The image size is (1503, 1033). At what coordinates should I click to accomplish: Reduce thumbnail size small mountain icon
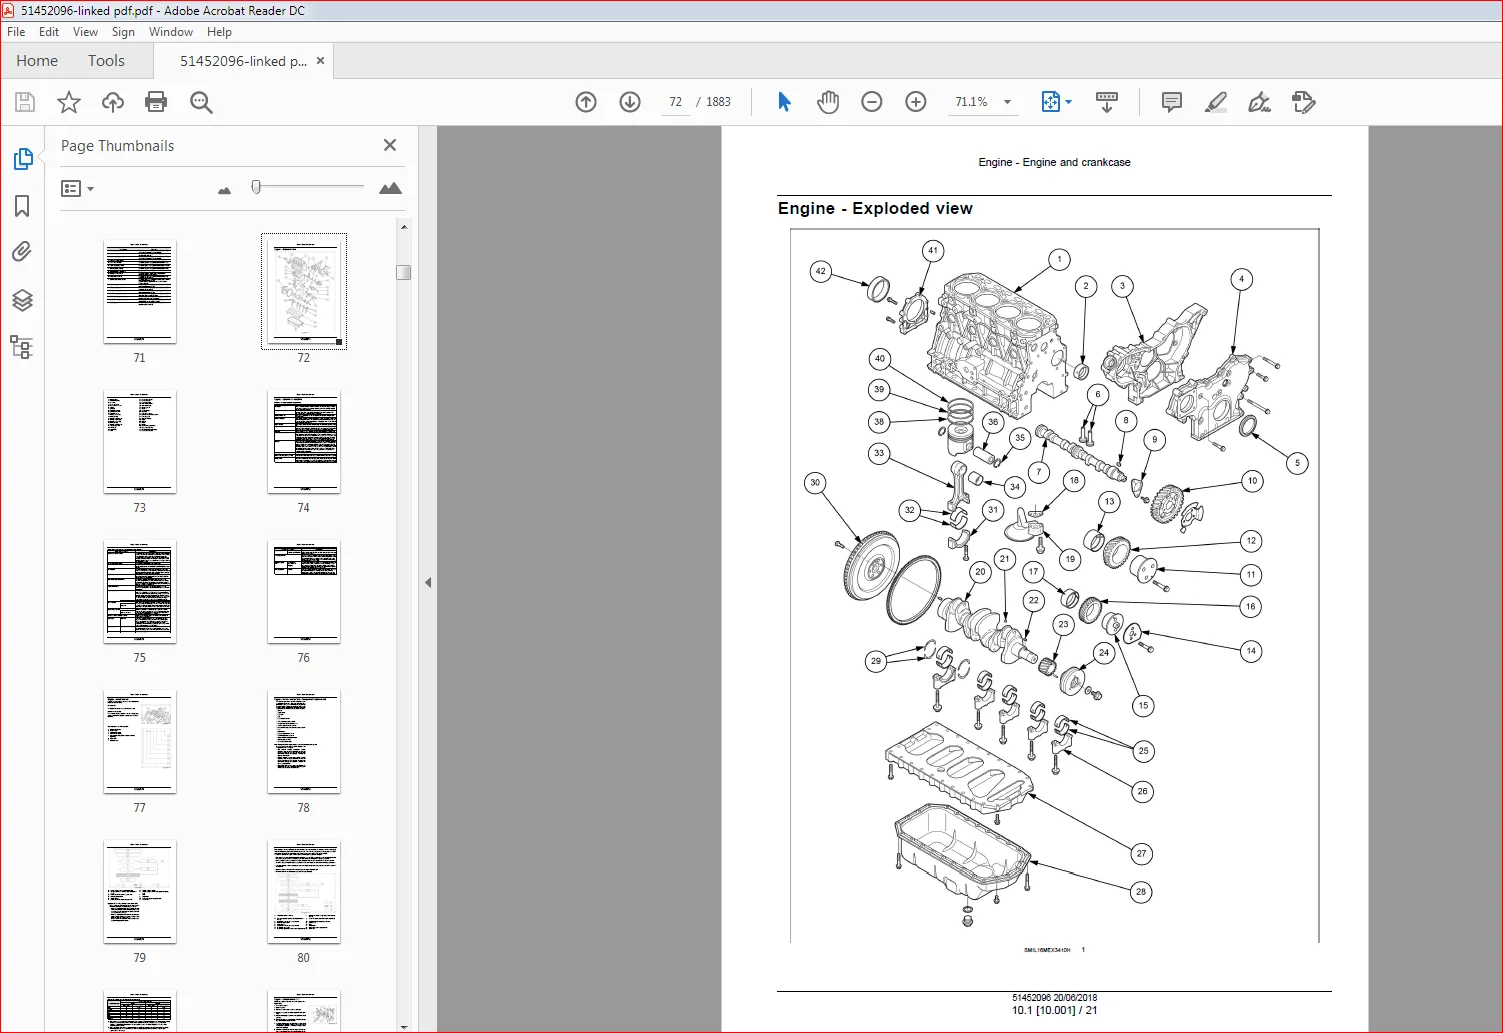coord(224,190)
